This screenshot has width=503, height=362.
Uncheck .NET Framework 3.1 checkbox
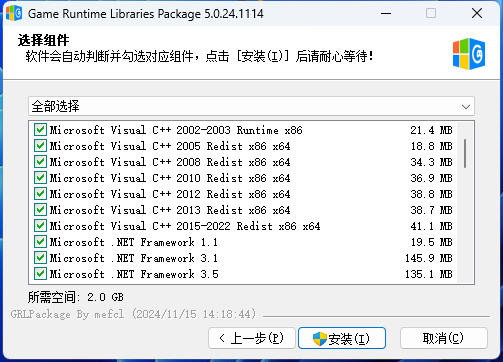[x=40, y=258]
